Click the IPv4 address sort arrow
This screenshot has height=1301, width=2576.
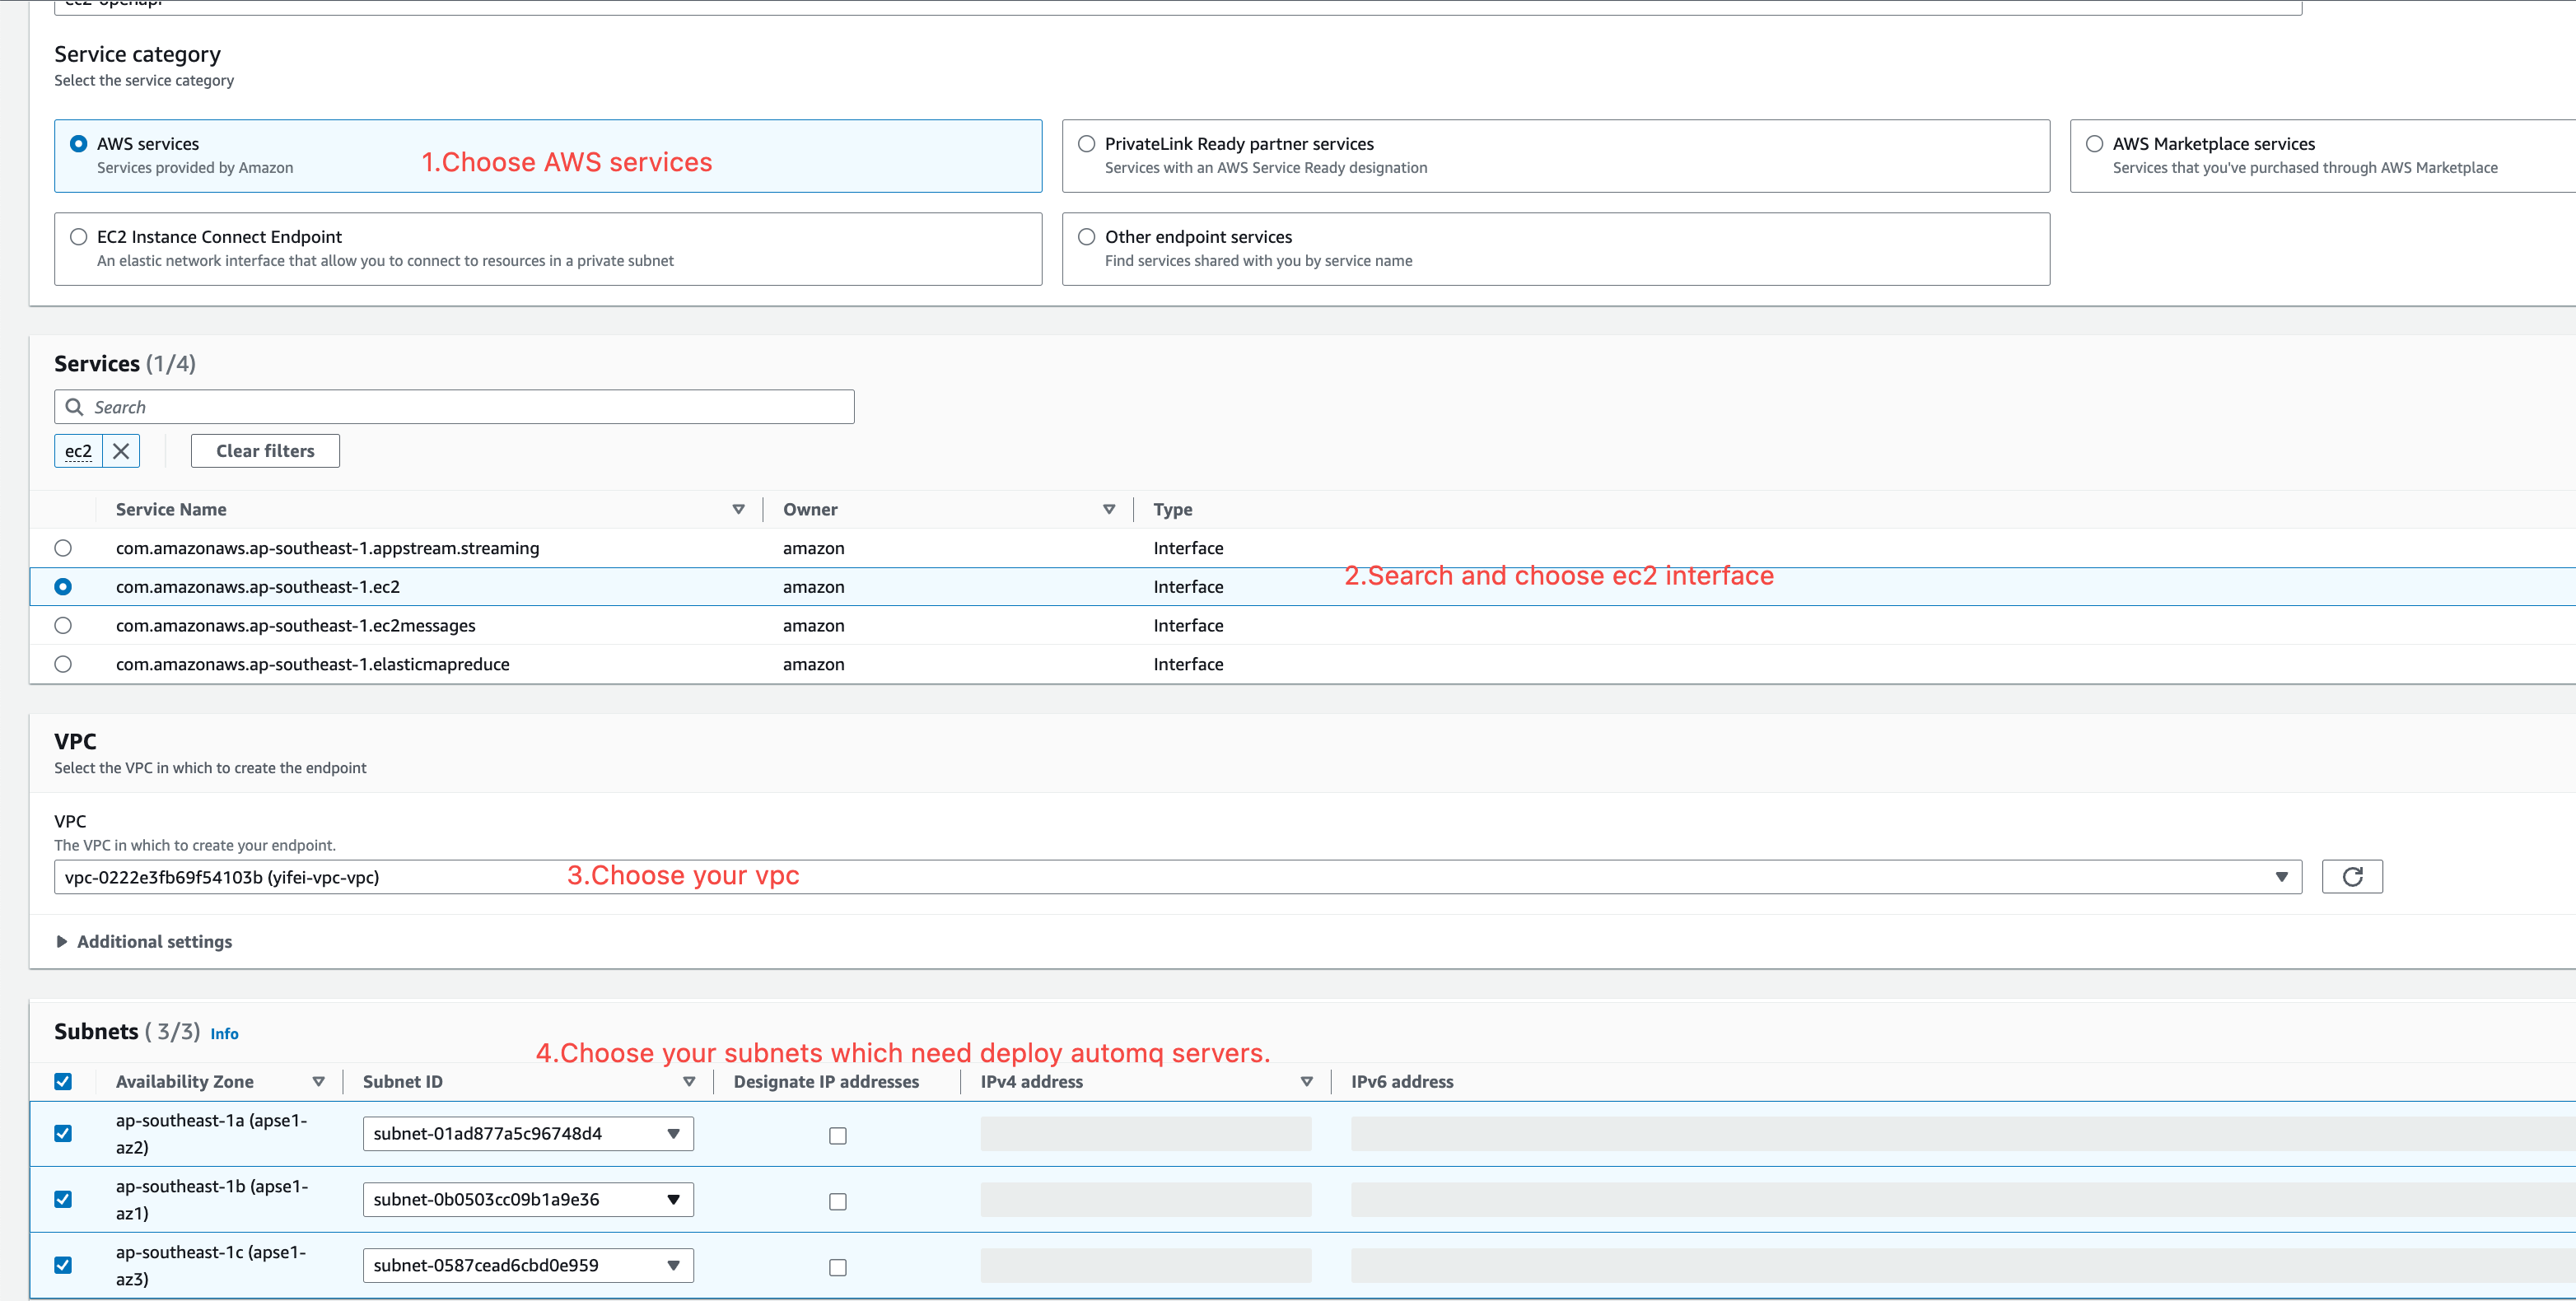point(1306,1081)
